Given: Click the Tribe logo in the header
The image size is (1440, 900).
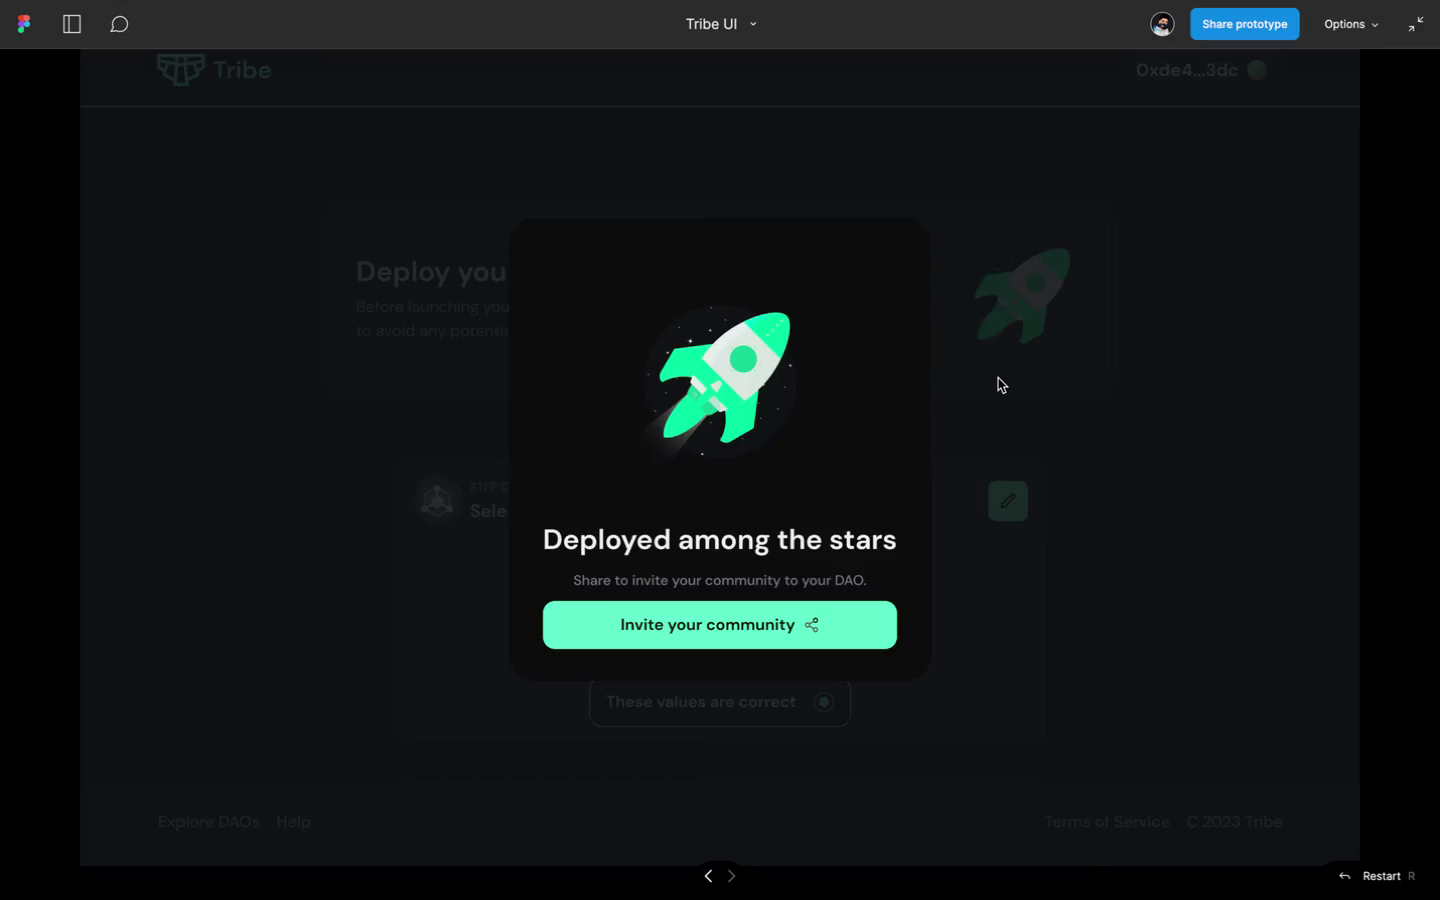Looking at the screenshot, I should pyautogui.click(x=213, y=70).
